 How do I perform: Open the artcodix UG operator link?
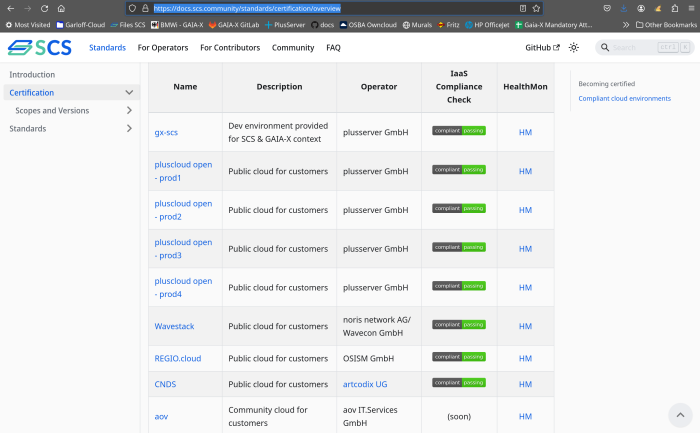click(365, 384)
